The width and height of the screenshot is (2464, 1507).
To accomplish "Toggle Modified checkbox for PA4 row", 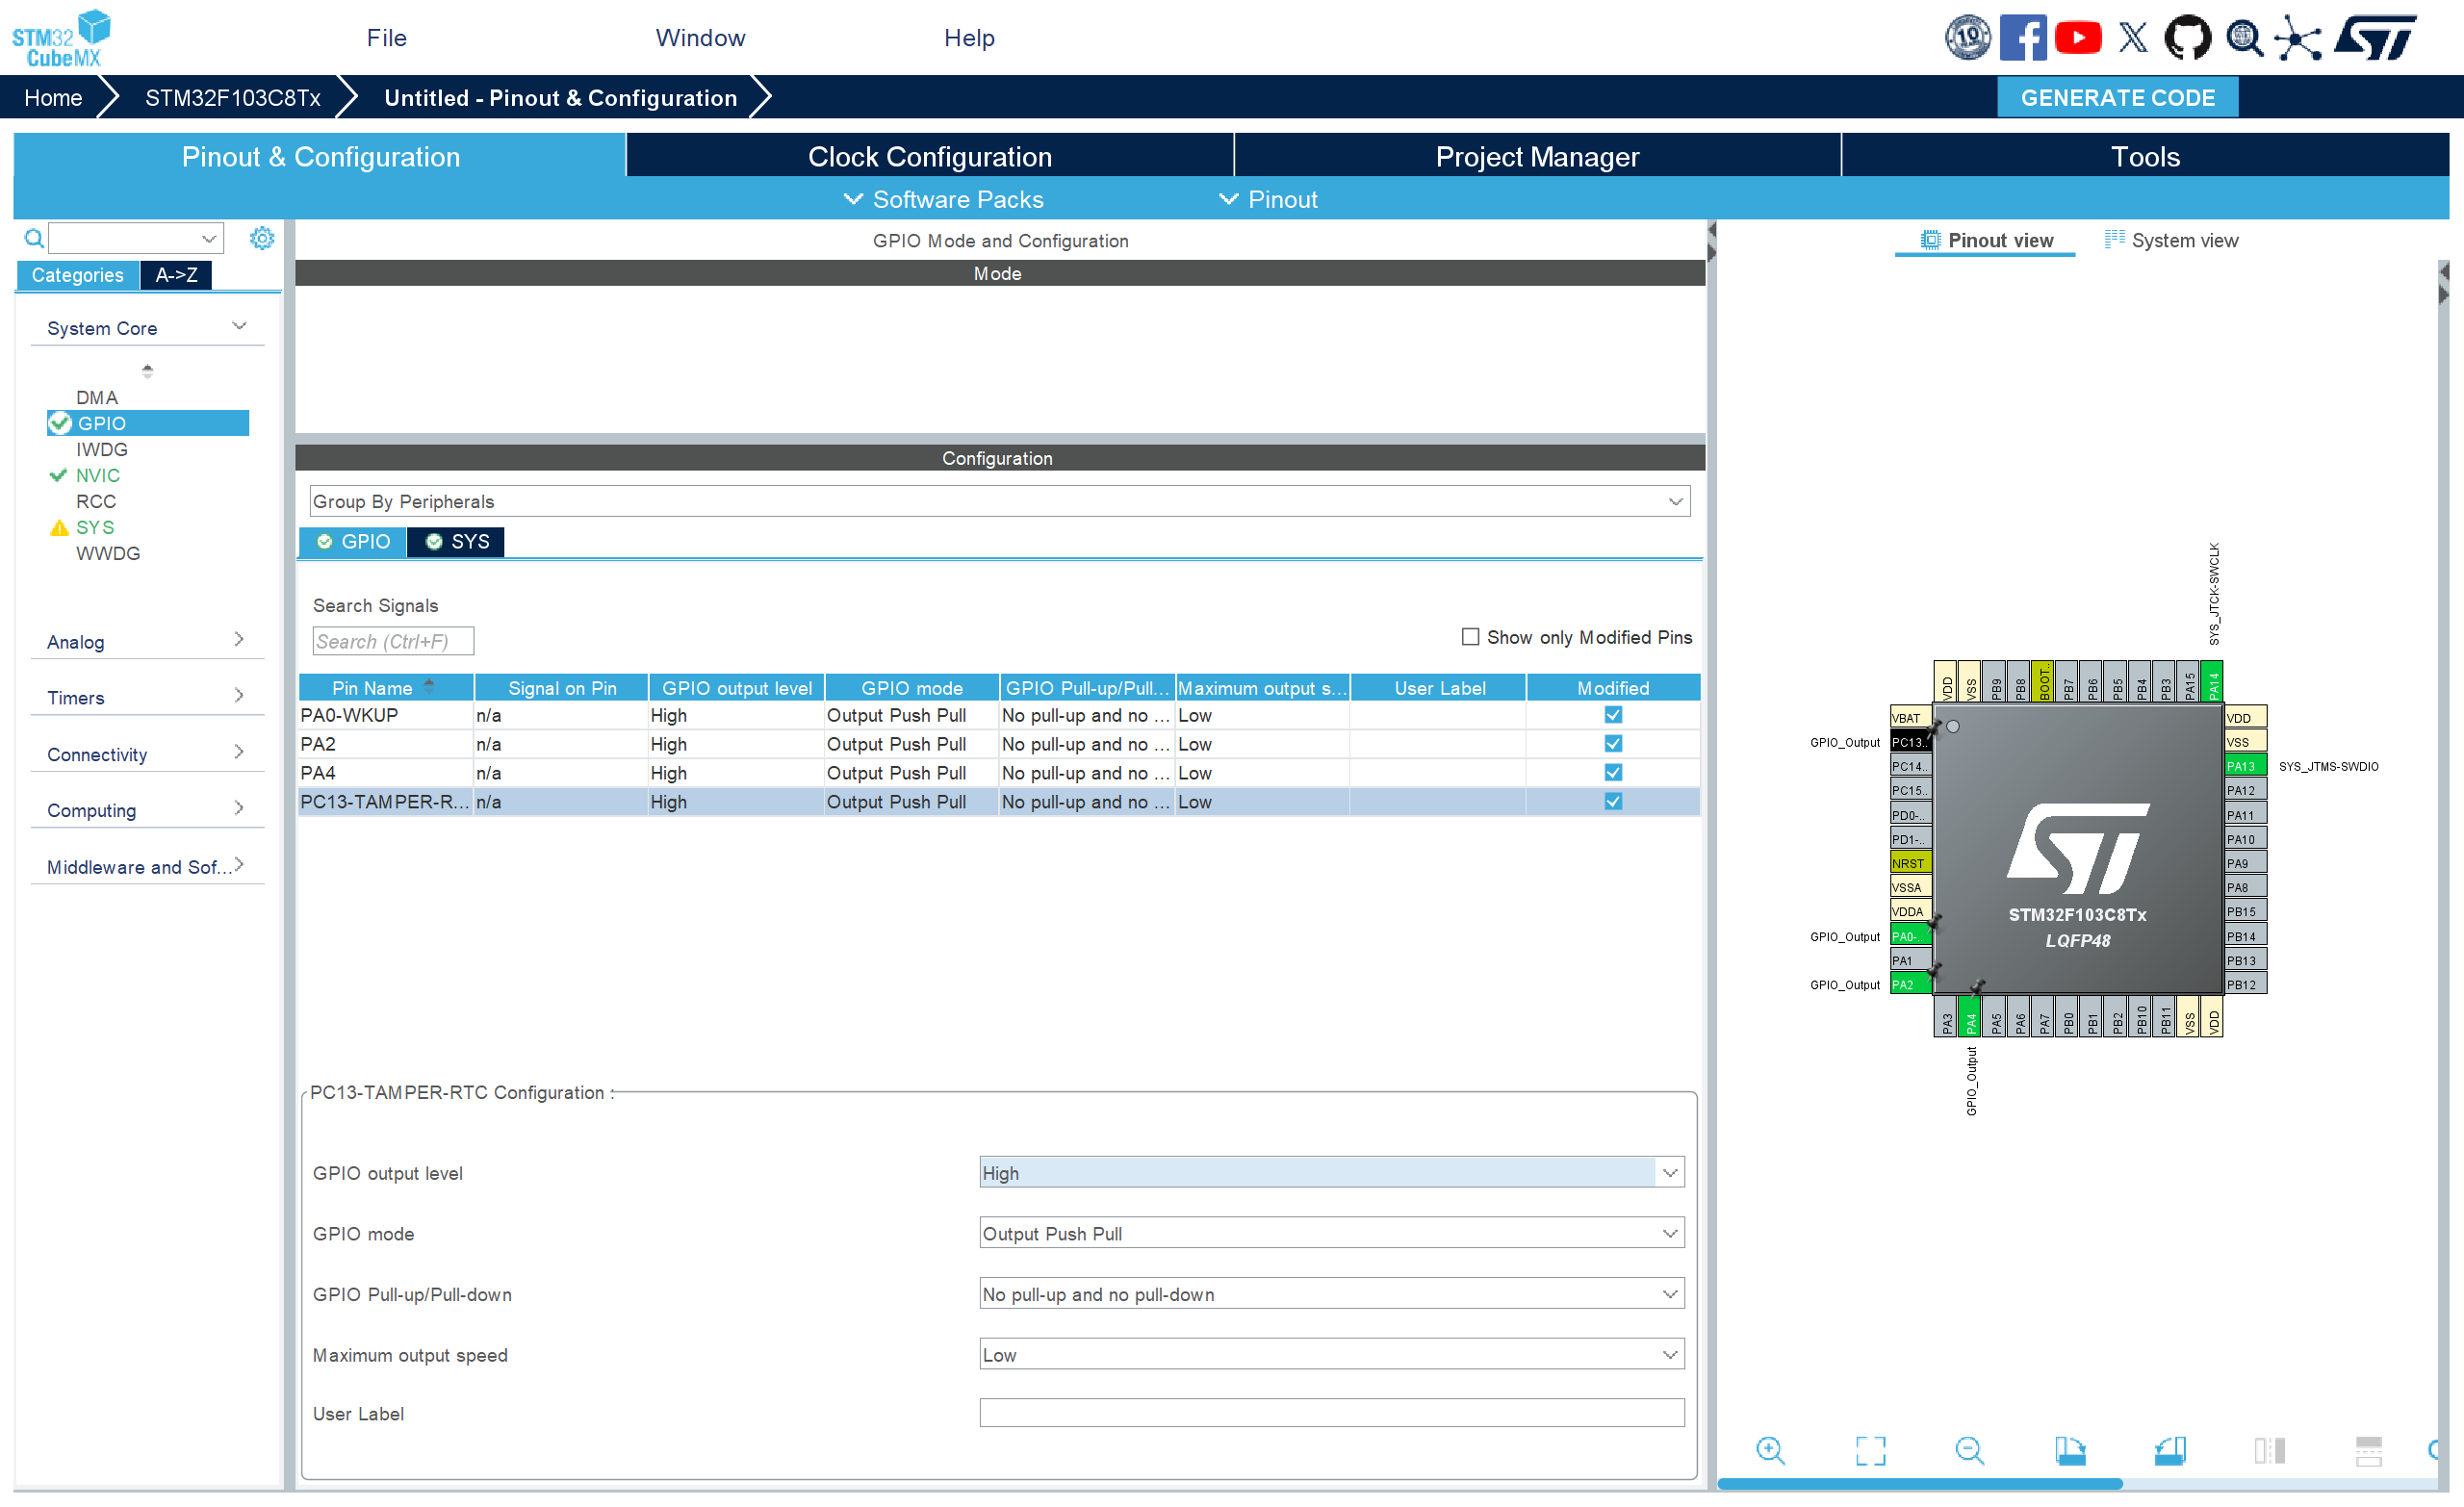I will click(1613, 773).
